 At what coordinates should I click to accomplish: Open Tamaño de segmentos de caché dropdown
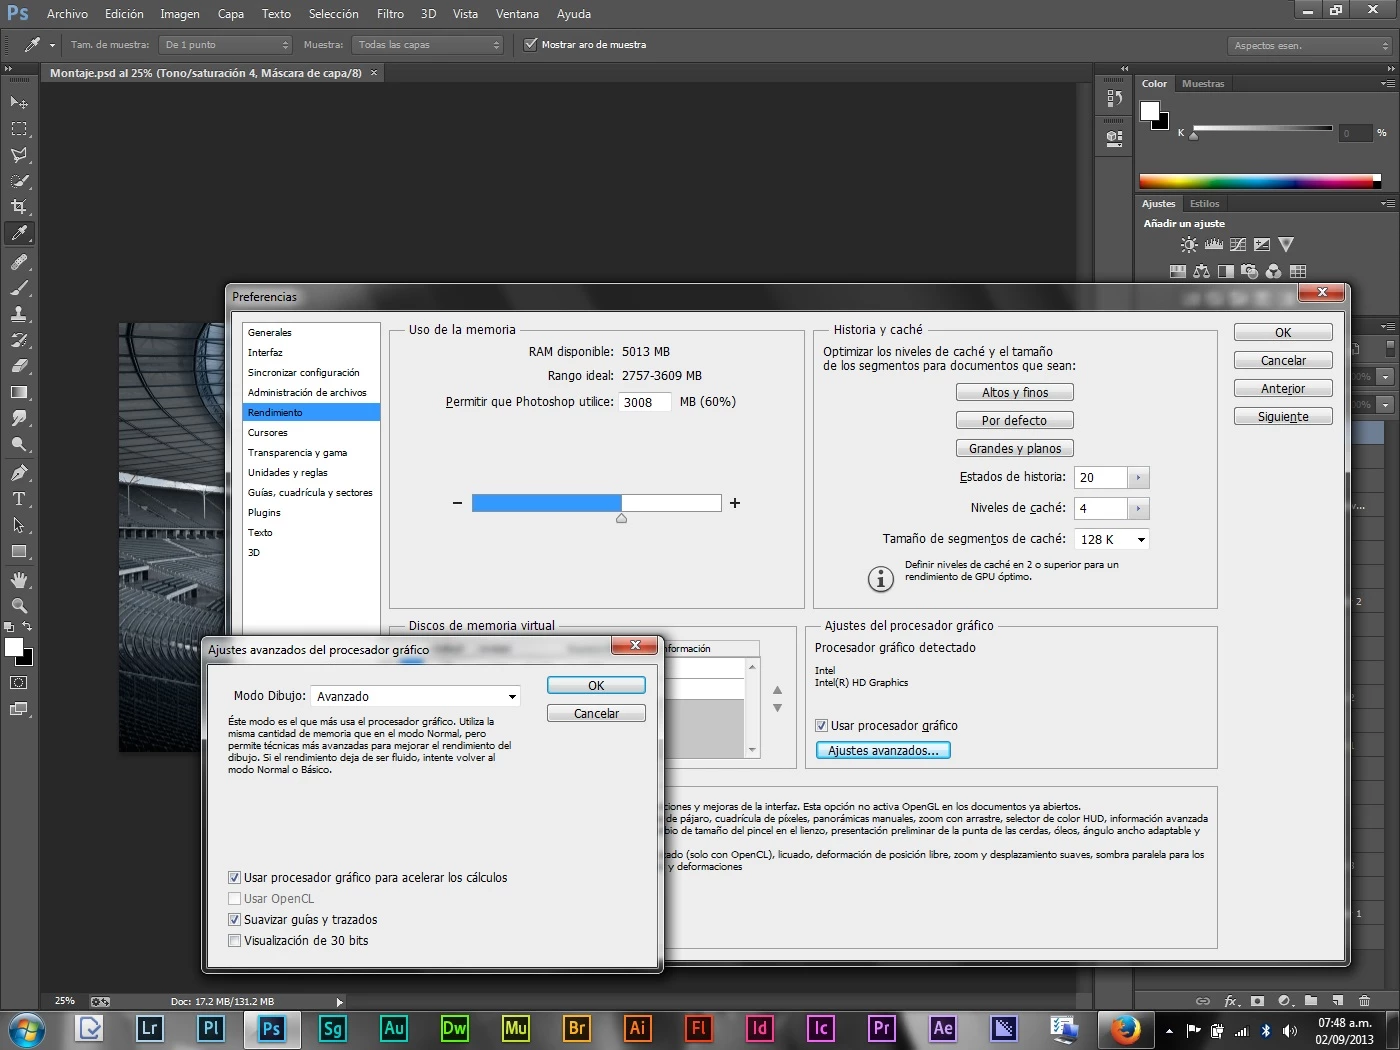coord(1112,539)
